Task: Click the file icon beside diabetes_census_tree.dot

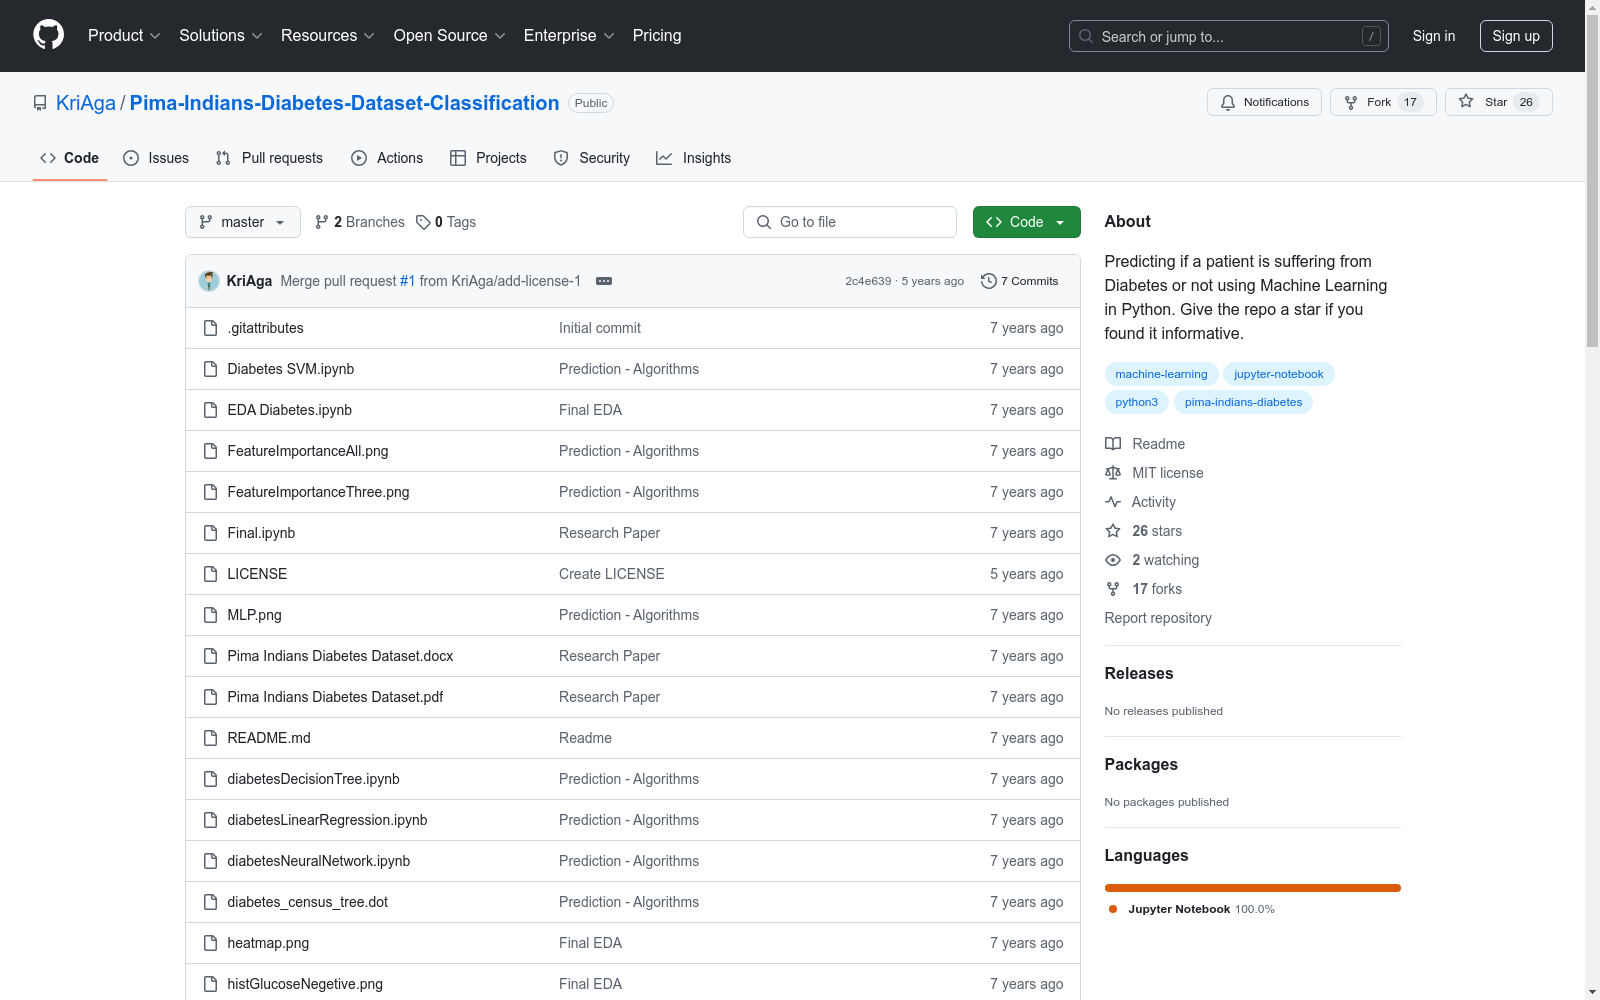Action: click(210, 902)
